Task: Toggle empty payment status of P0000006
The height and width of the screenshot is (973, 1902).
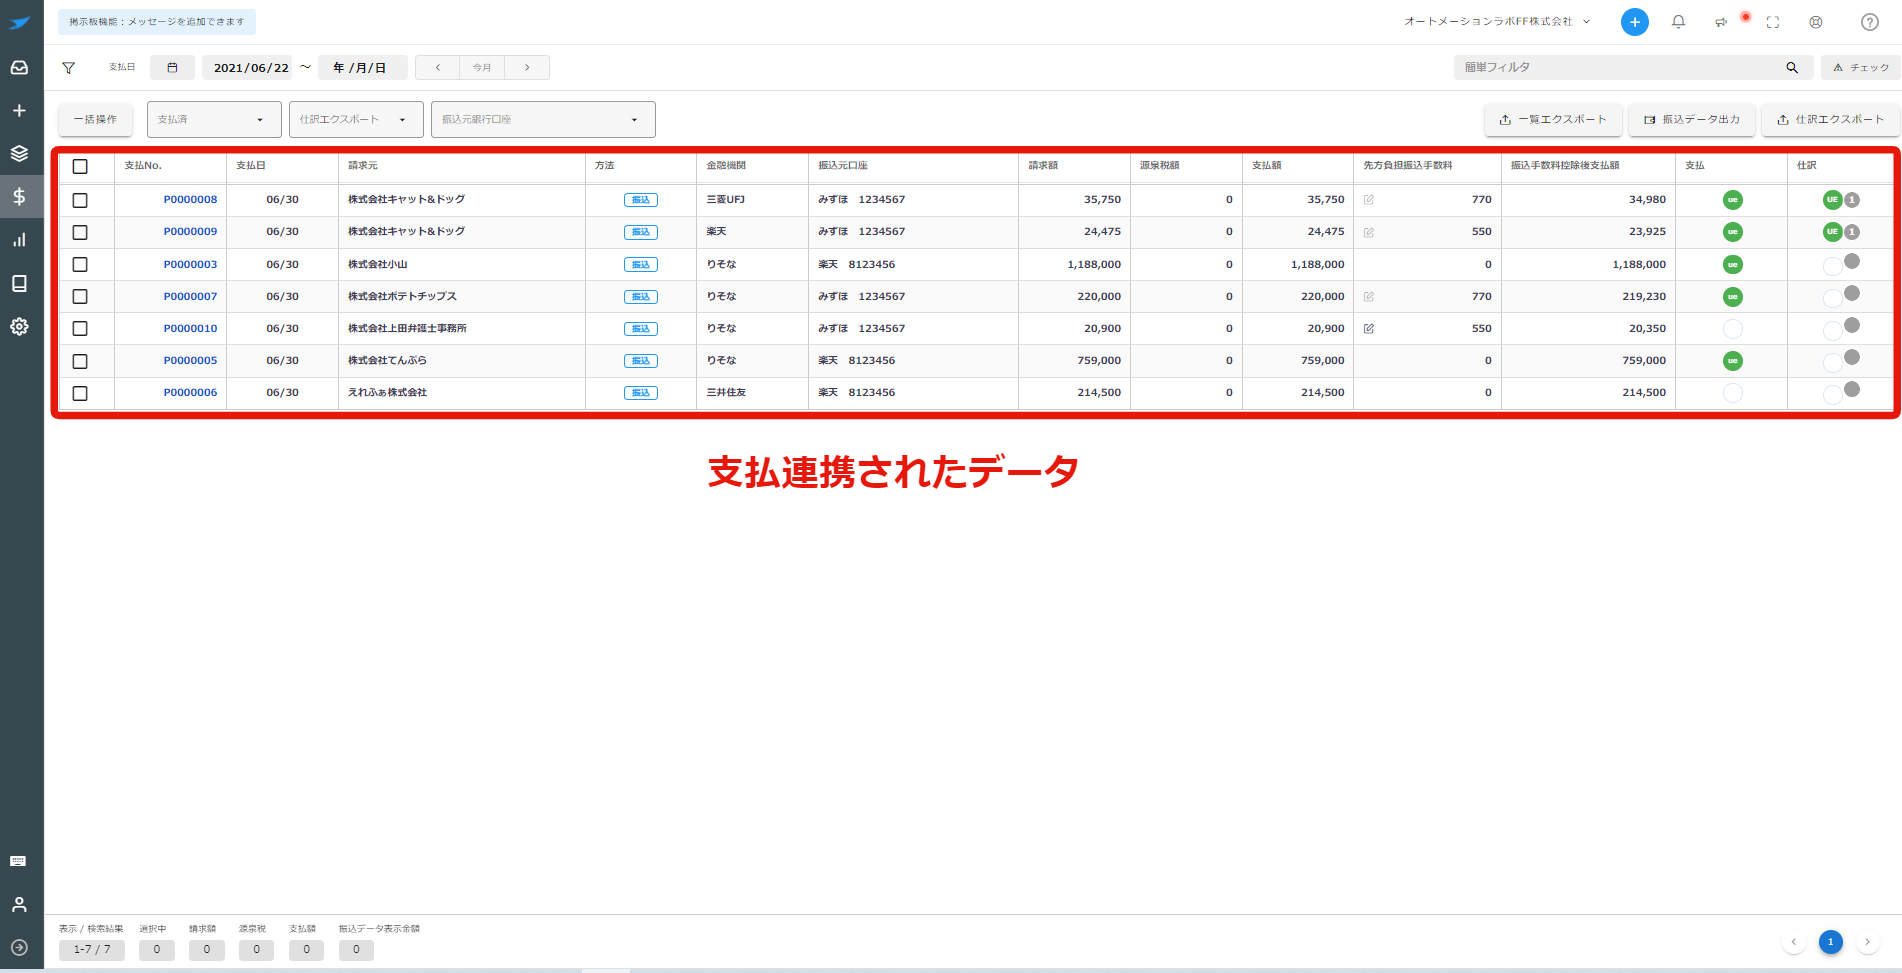Action: click(1733, 393)
